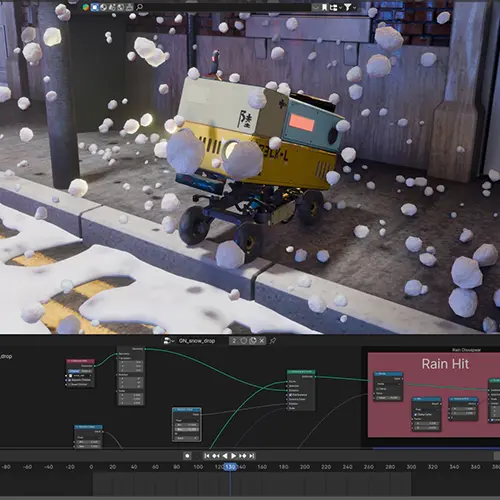This screenshot has width=500, height=500.
Task: Unlink GN_snow_drop node group with X
Action: click(x=262, y=341)
